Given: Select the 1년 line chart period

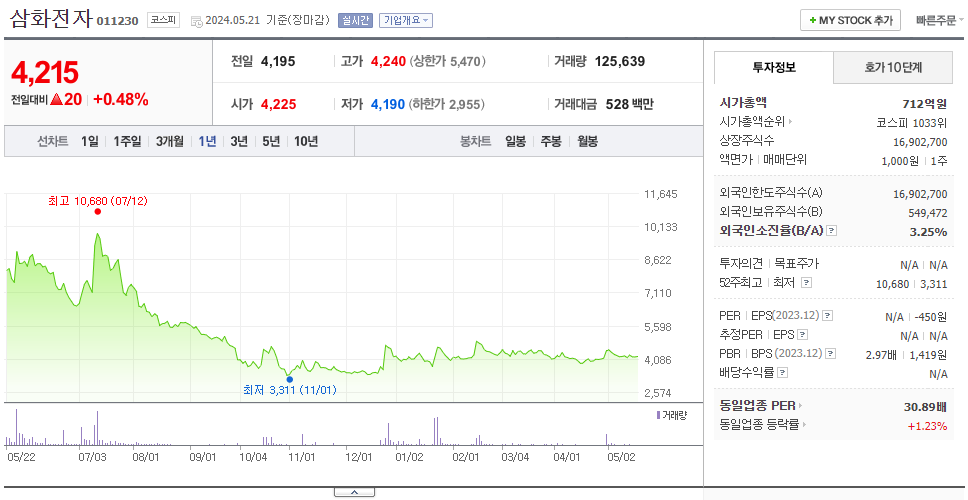Looking at the screenshot, I should point(207,141).
